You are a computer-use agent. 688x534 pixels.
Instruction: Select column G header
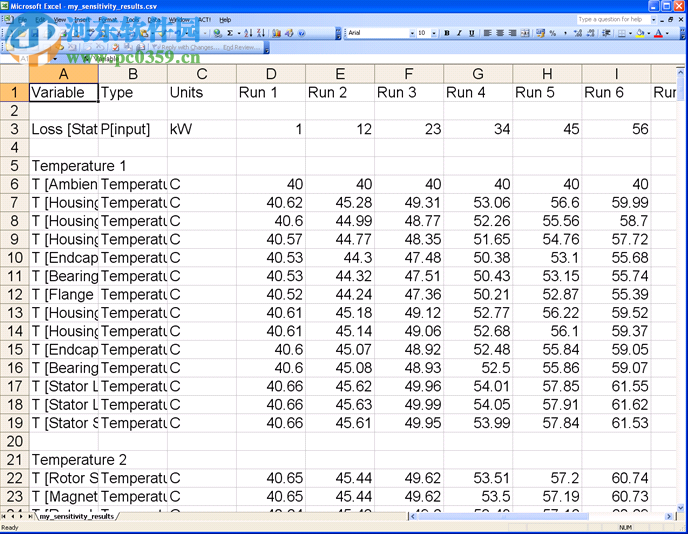tap(478, 74)
